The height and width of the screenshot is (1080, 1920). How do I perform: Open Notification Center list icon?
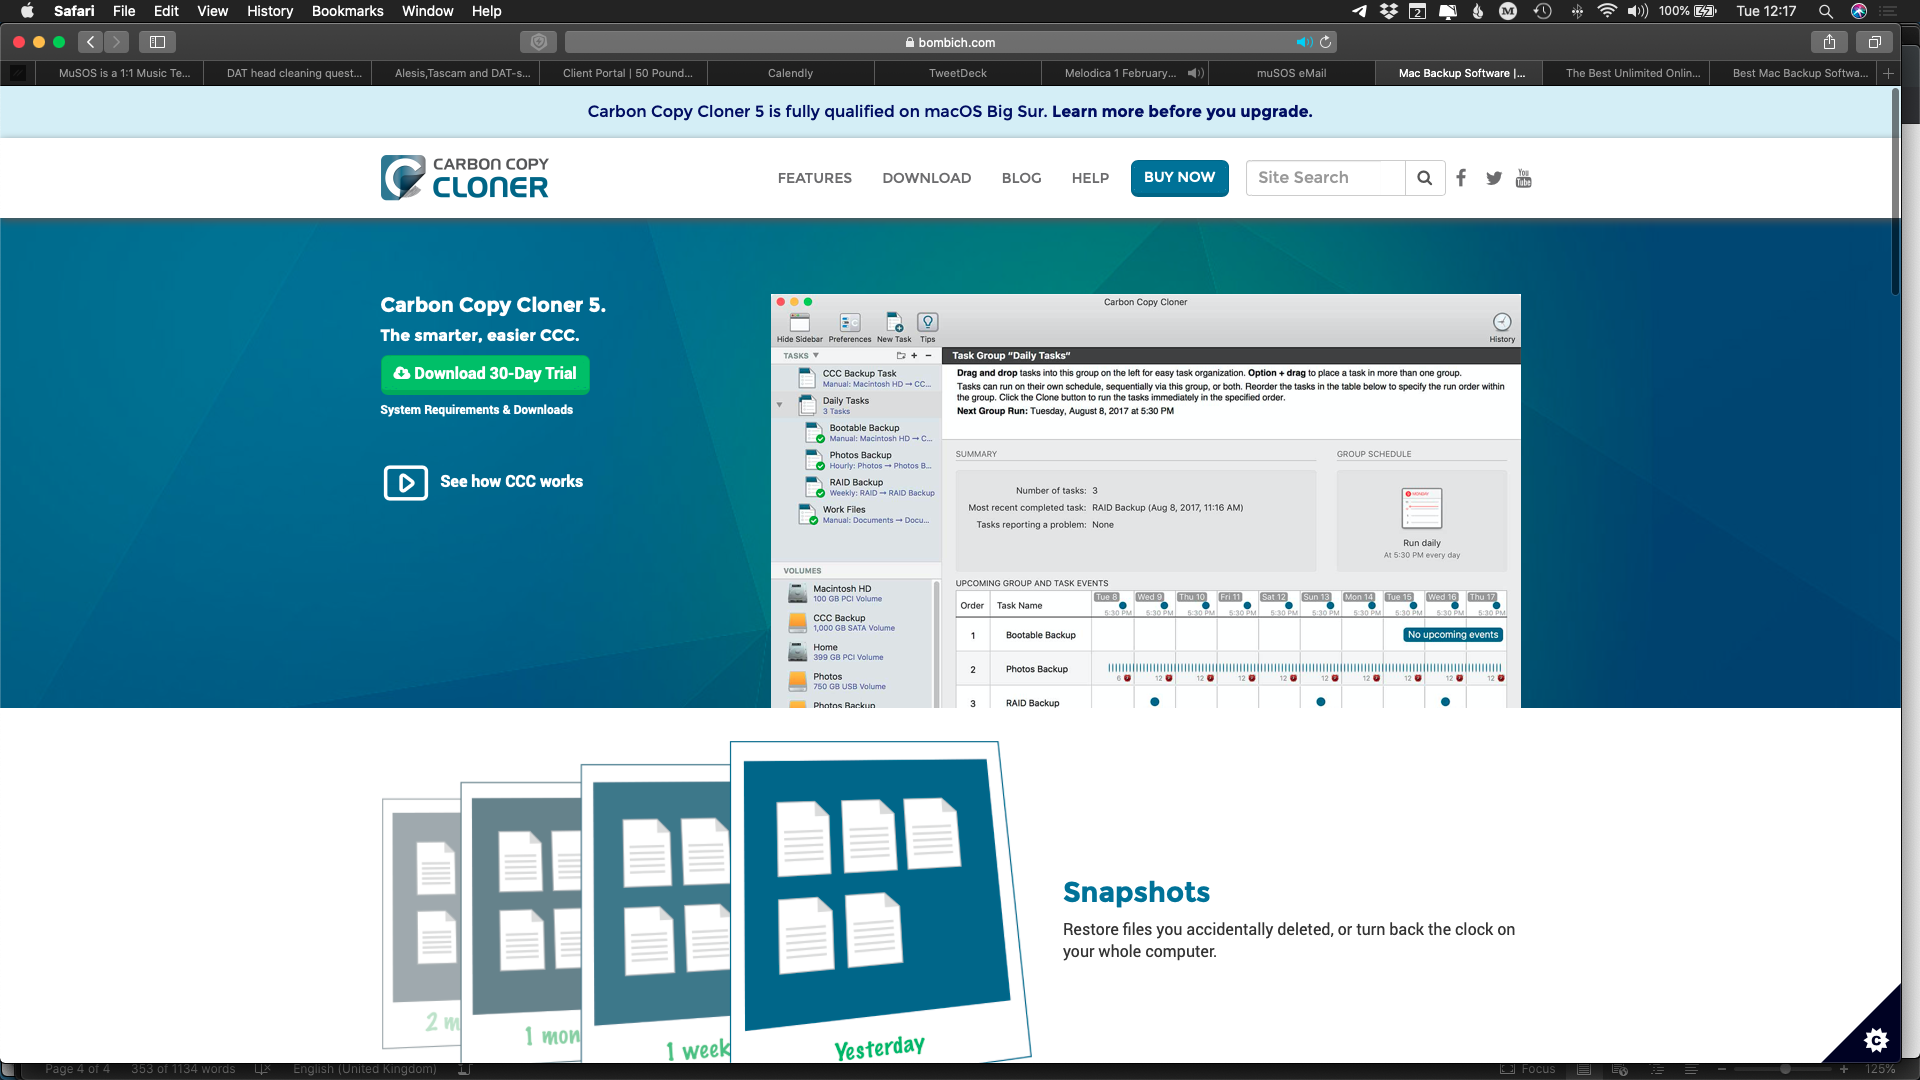pyautogui.click(x=1888, y=11)
